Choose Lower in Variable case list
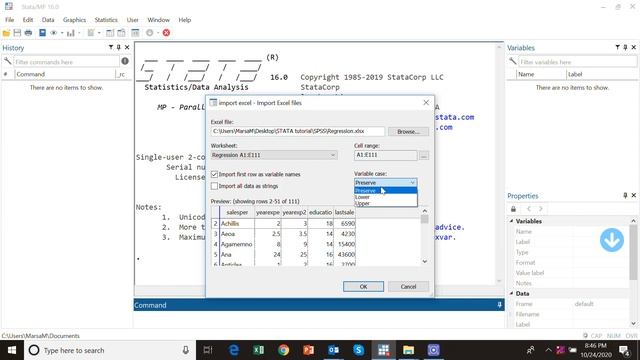 [x=385, y=197]
